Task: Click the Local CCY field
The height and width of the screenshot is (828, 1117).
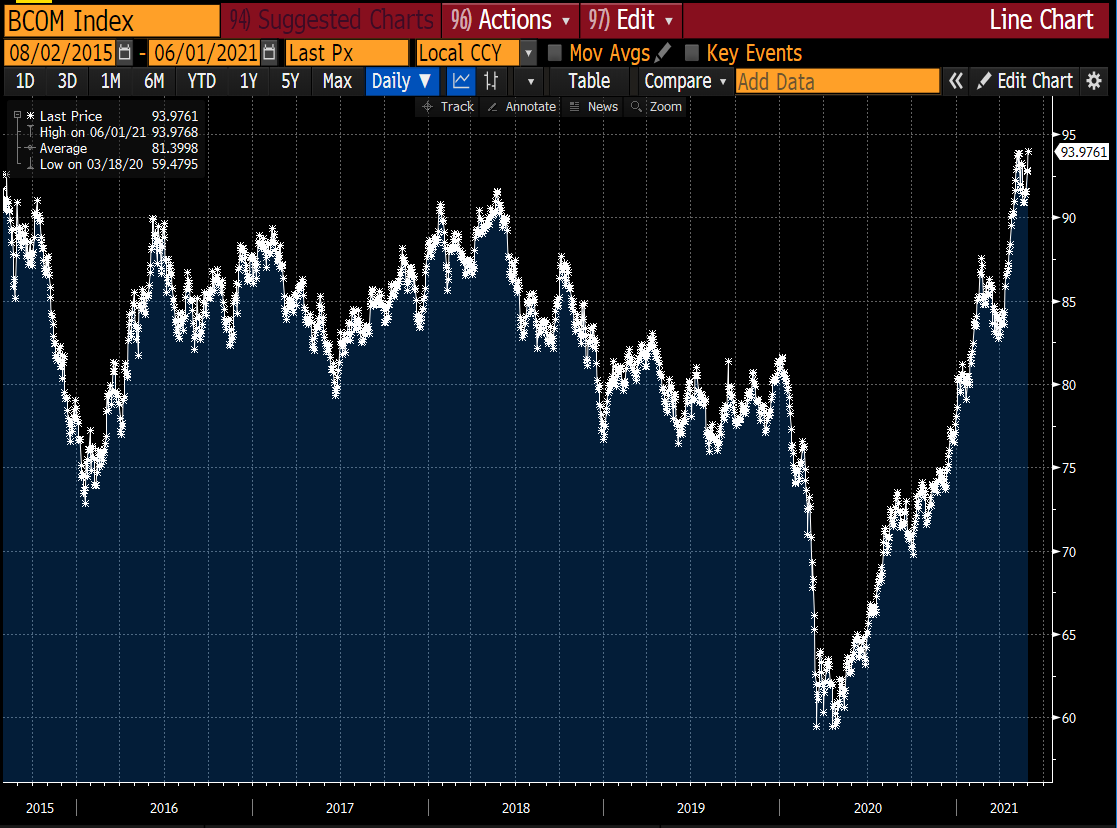Action: (469, 53)
